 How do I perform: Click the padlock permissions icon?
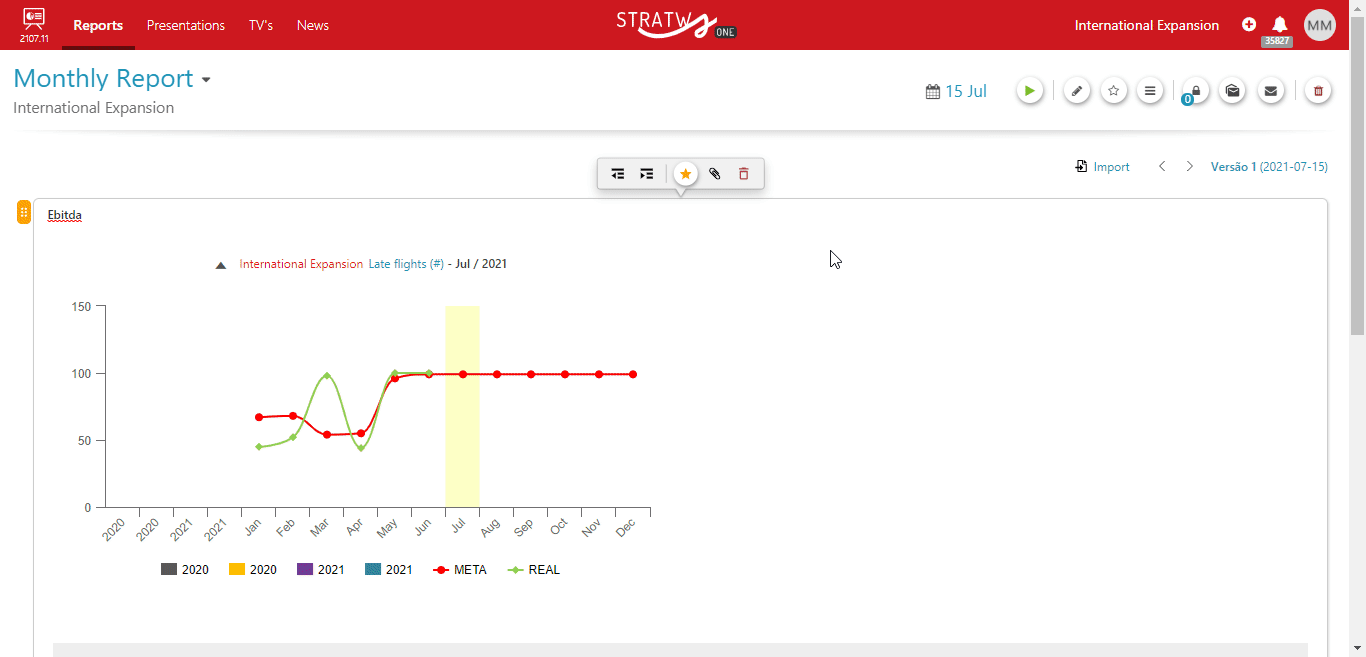(1196, 91)
